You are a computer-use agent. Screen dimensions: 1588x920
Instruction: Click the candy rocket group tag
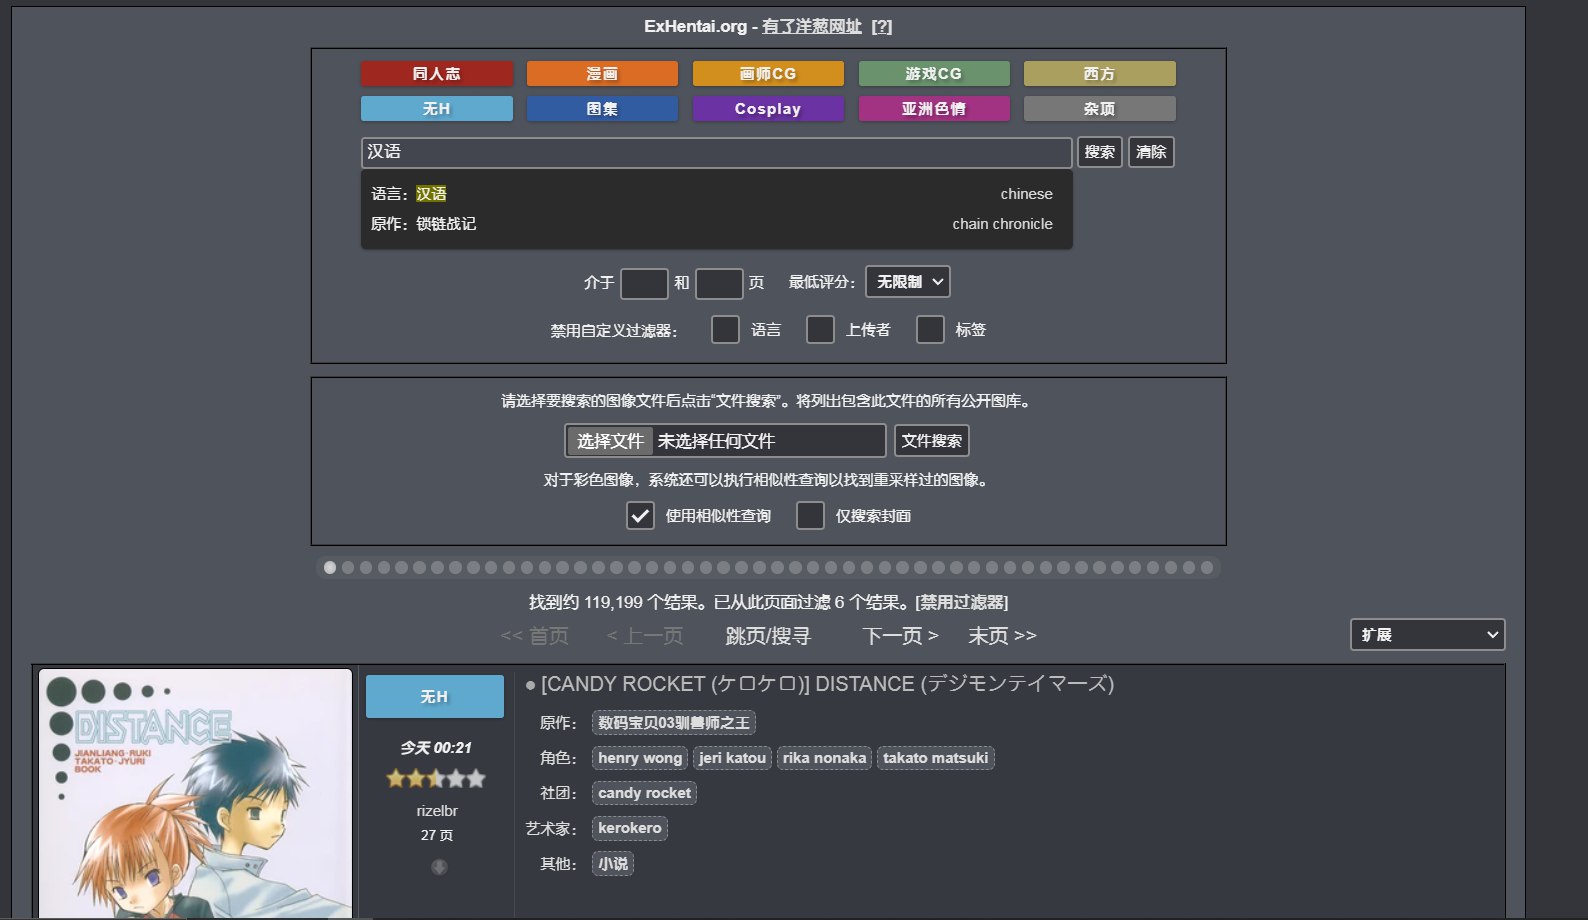tap(644, 793)
